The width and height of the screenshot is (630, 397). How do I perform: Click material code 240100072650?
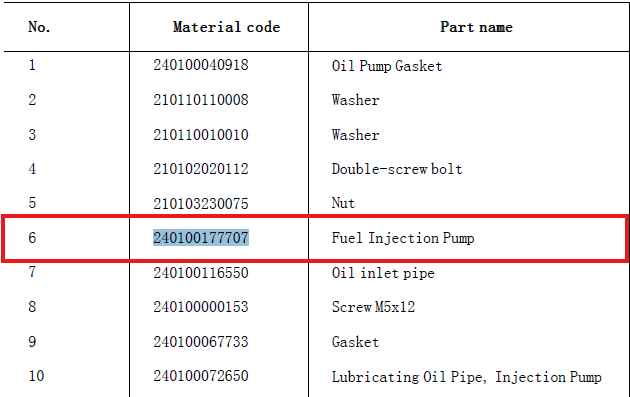coord(201,376)
